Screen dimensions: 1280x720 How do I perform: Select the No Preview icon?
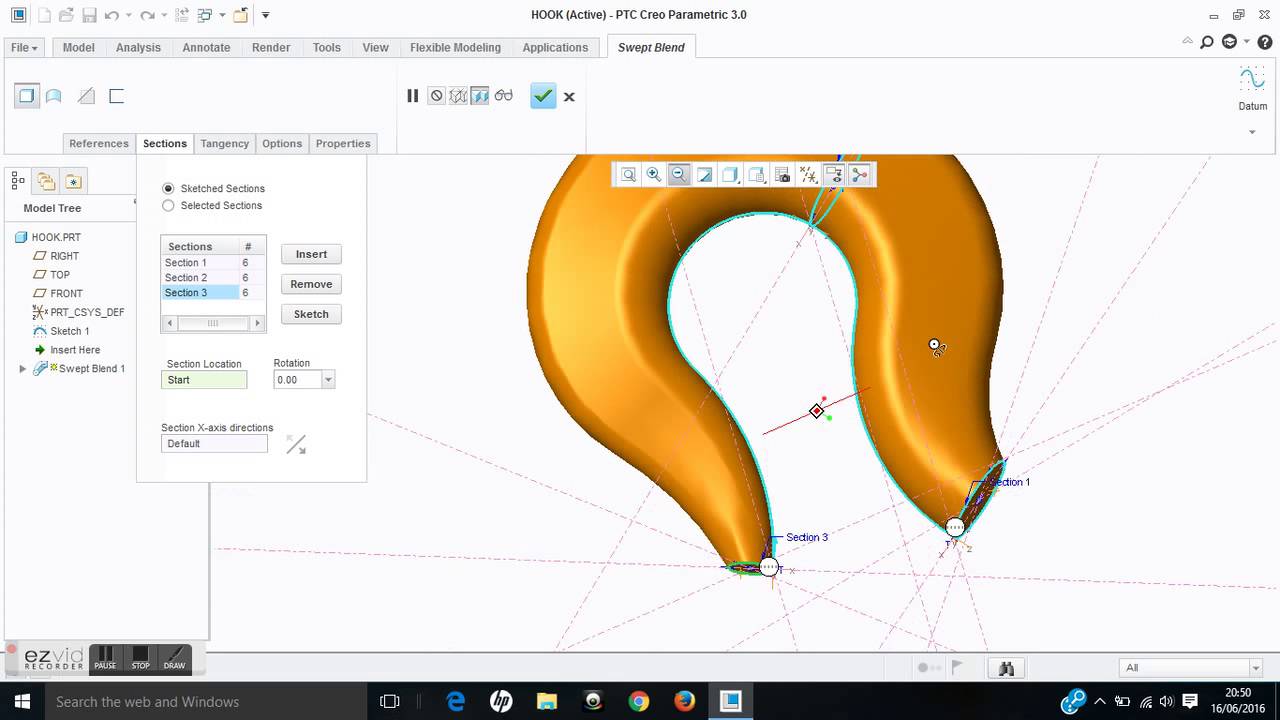pyautogui.click(x=436, y=96)
